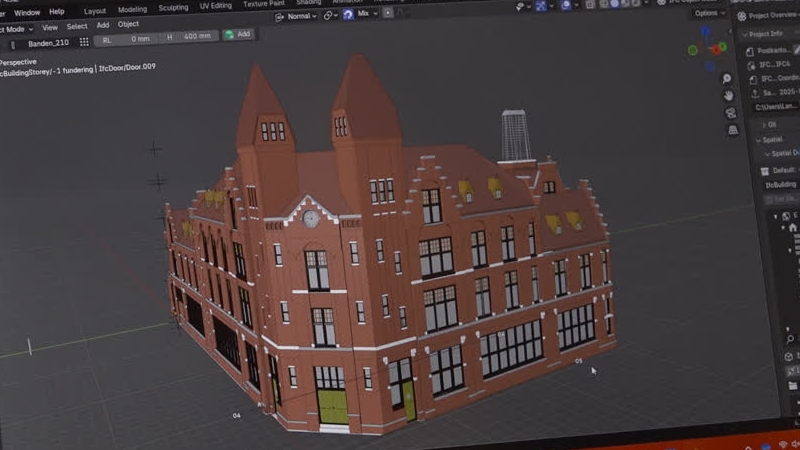Click the pan view hand icon
800x450 pixels.
click(729, 95)
